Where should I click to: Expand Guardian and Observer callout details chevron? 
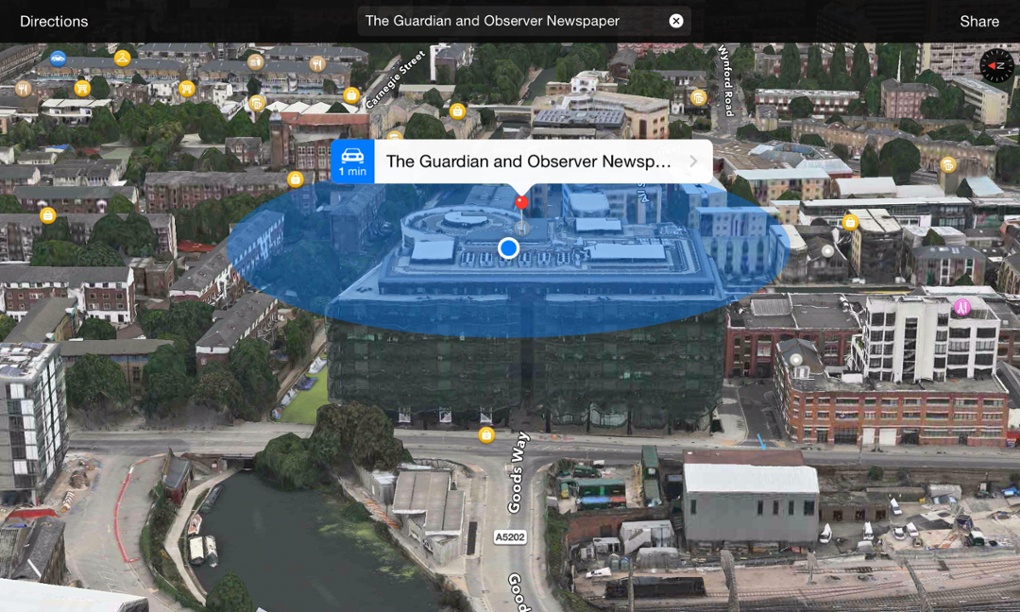[x=694, y=161]
